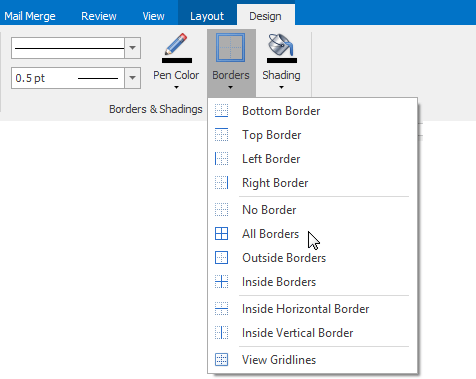Expand the 0.5 pt line weight dropdown

pos(132,78)
